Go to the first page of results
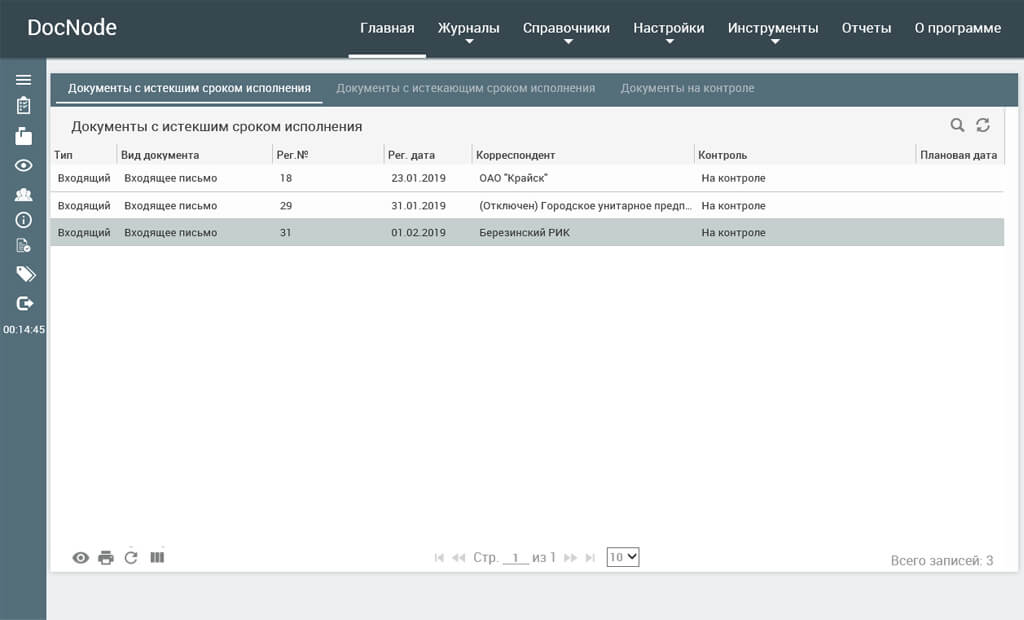This screenshot has width=1024, height=620. click(x=439, y=557)
